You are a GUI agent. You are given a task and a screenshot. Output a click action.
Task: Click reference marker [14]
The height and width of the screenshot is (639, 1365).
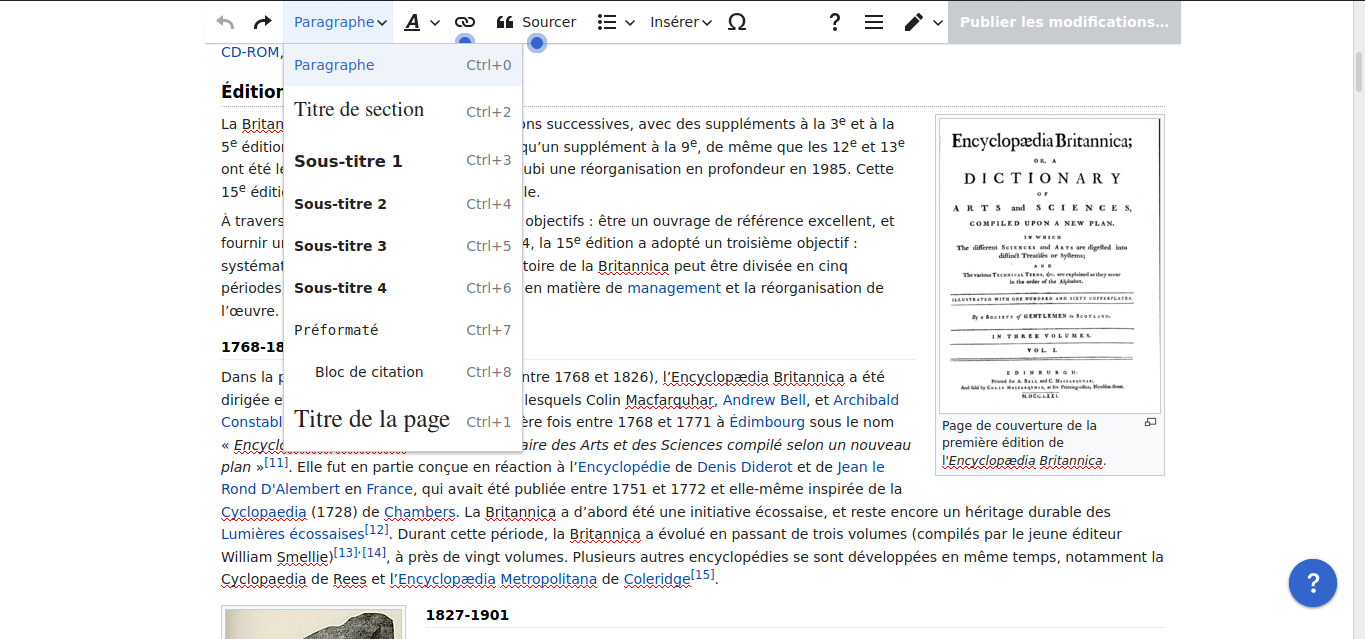pyautogui.click(x=374, y=552)
